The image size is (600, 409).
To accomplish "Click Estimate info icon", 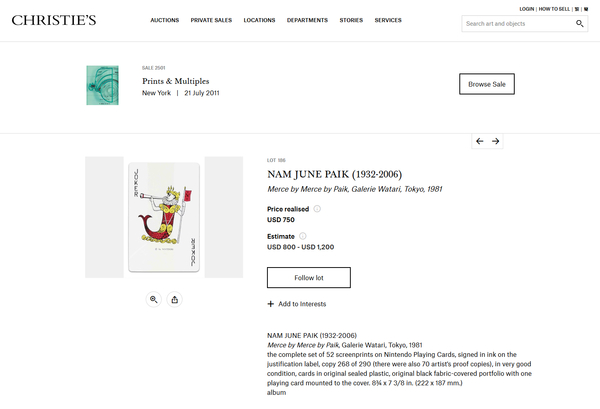I will click(x=303, y=236).
